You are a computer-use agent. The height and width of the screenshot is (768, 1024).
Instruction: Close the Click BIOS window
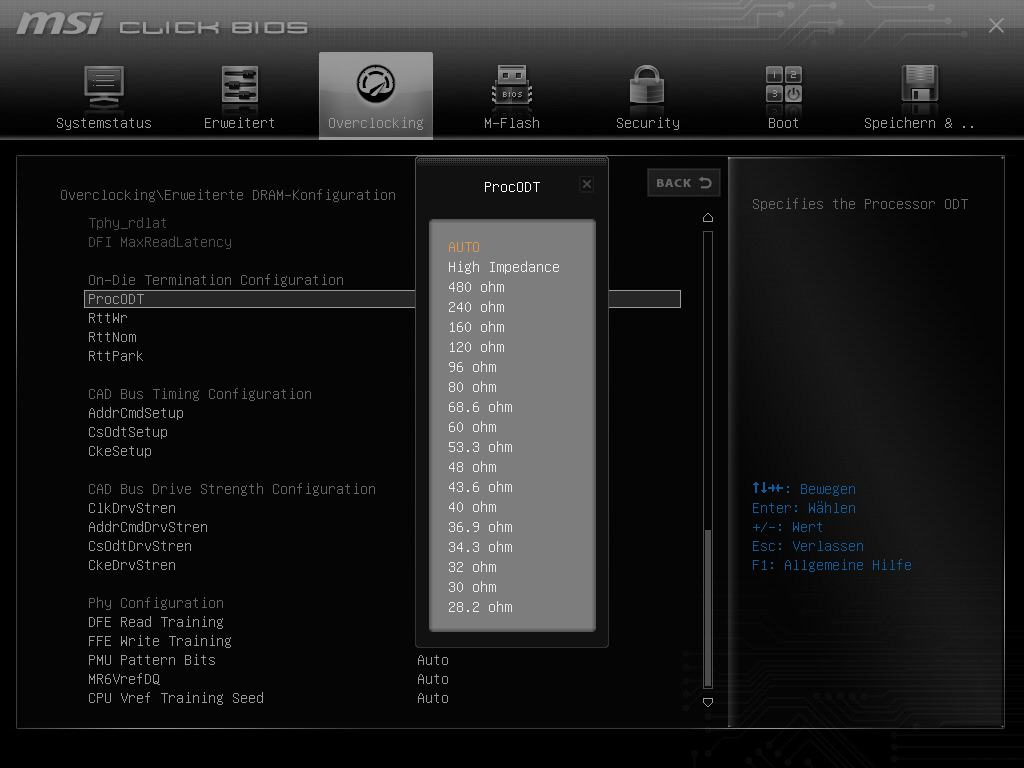(x=996, y=25)
